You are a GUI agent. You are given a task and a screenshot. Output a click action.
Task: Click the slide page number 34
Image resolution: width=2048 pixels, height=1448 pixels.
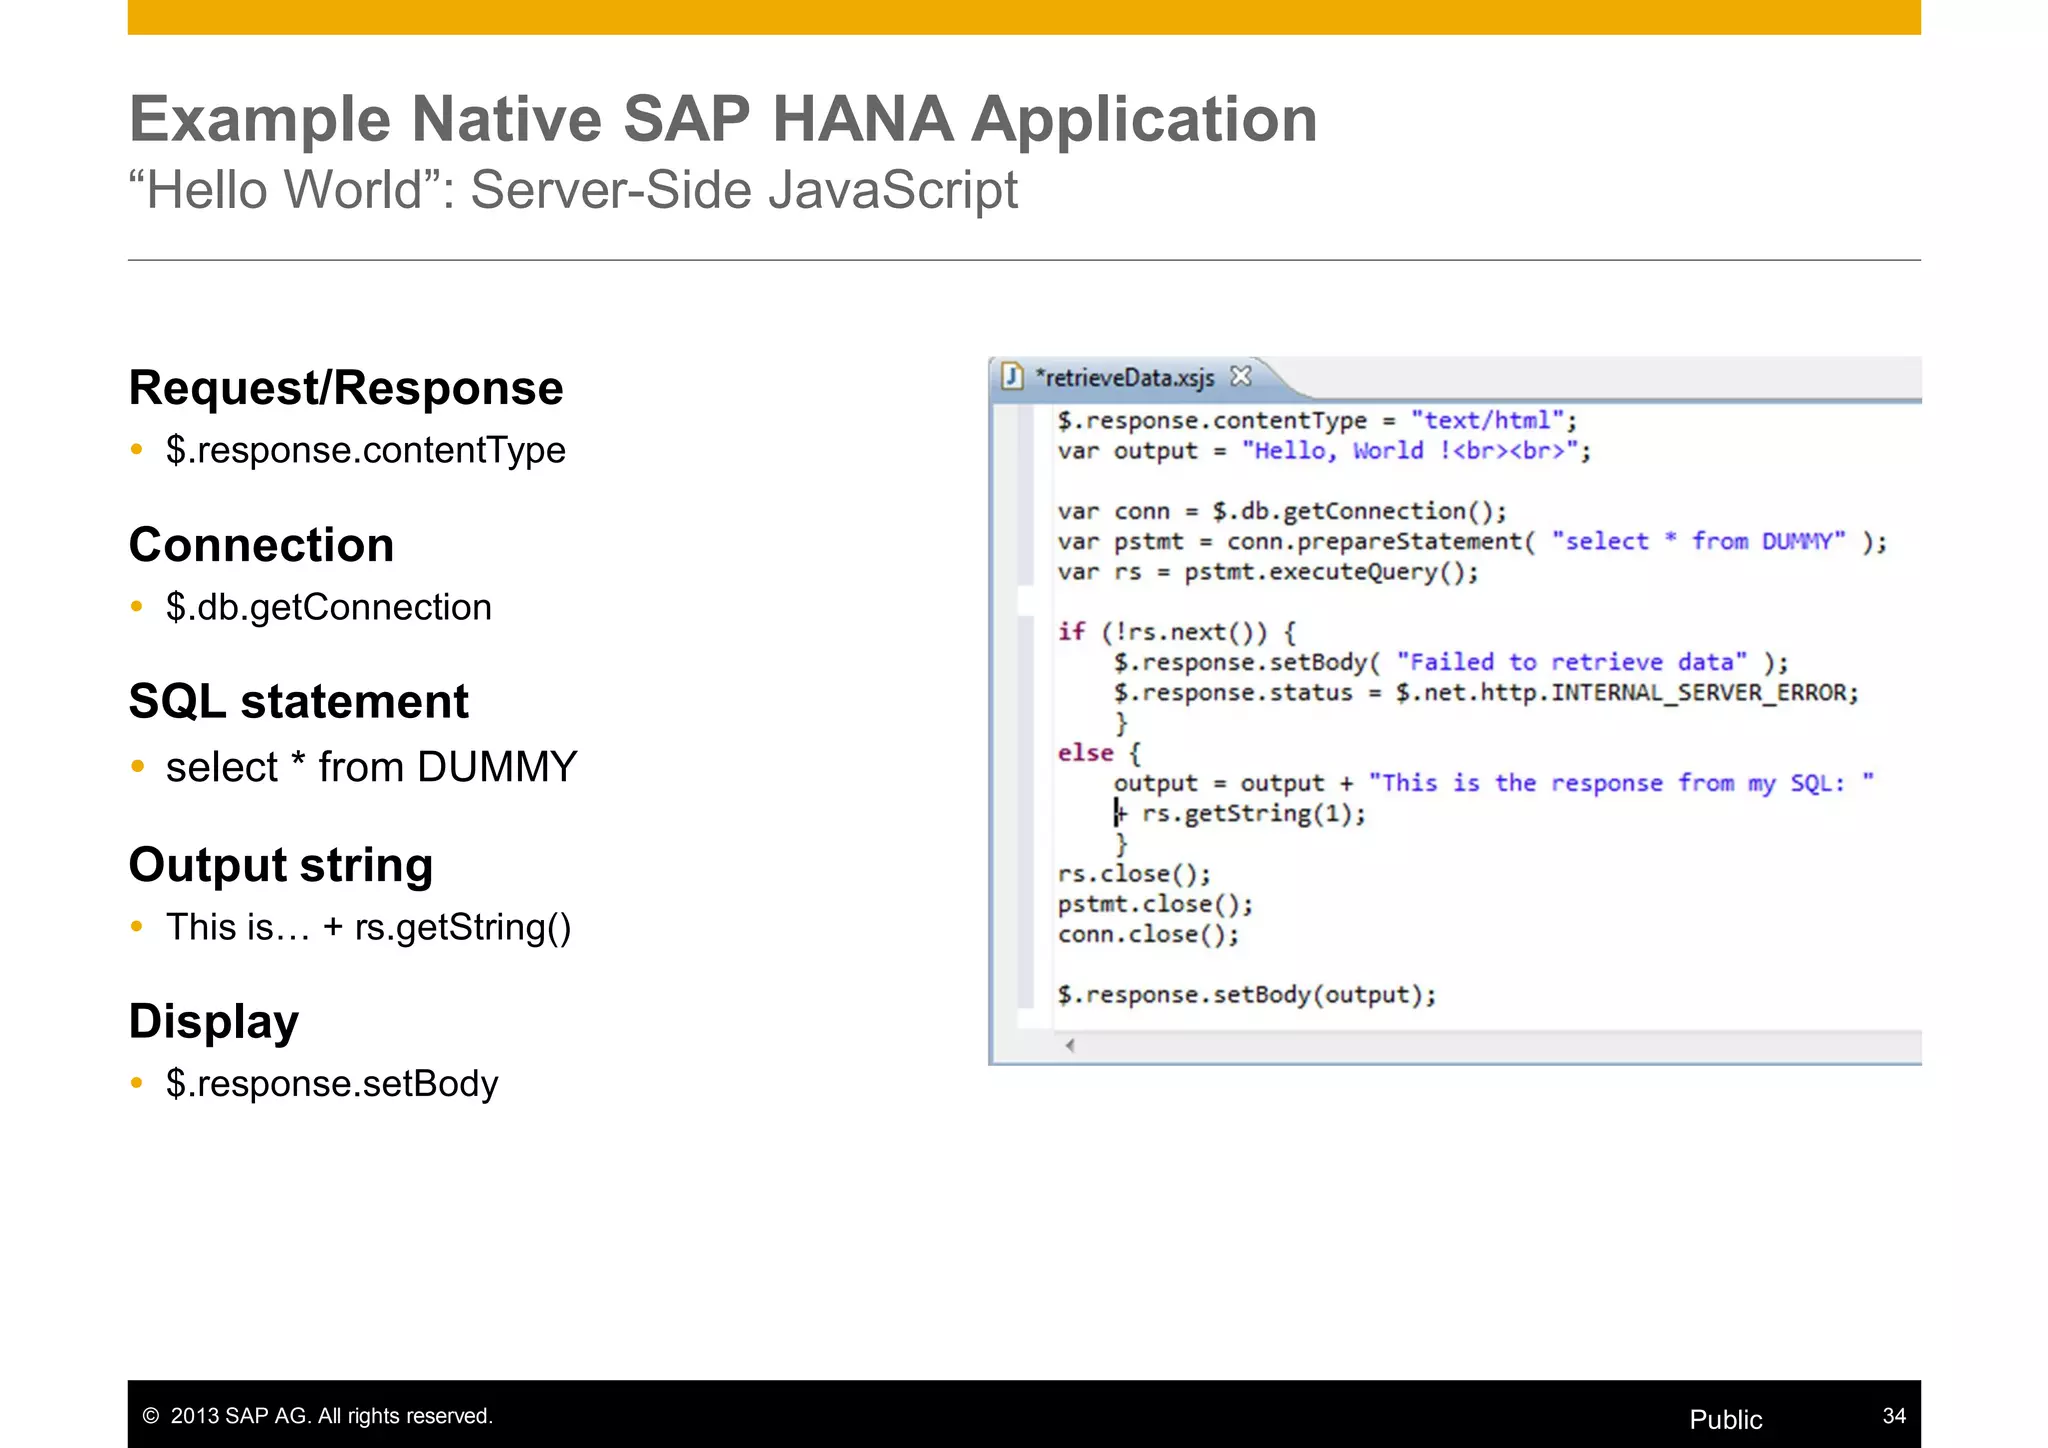click(1893, 1416)
